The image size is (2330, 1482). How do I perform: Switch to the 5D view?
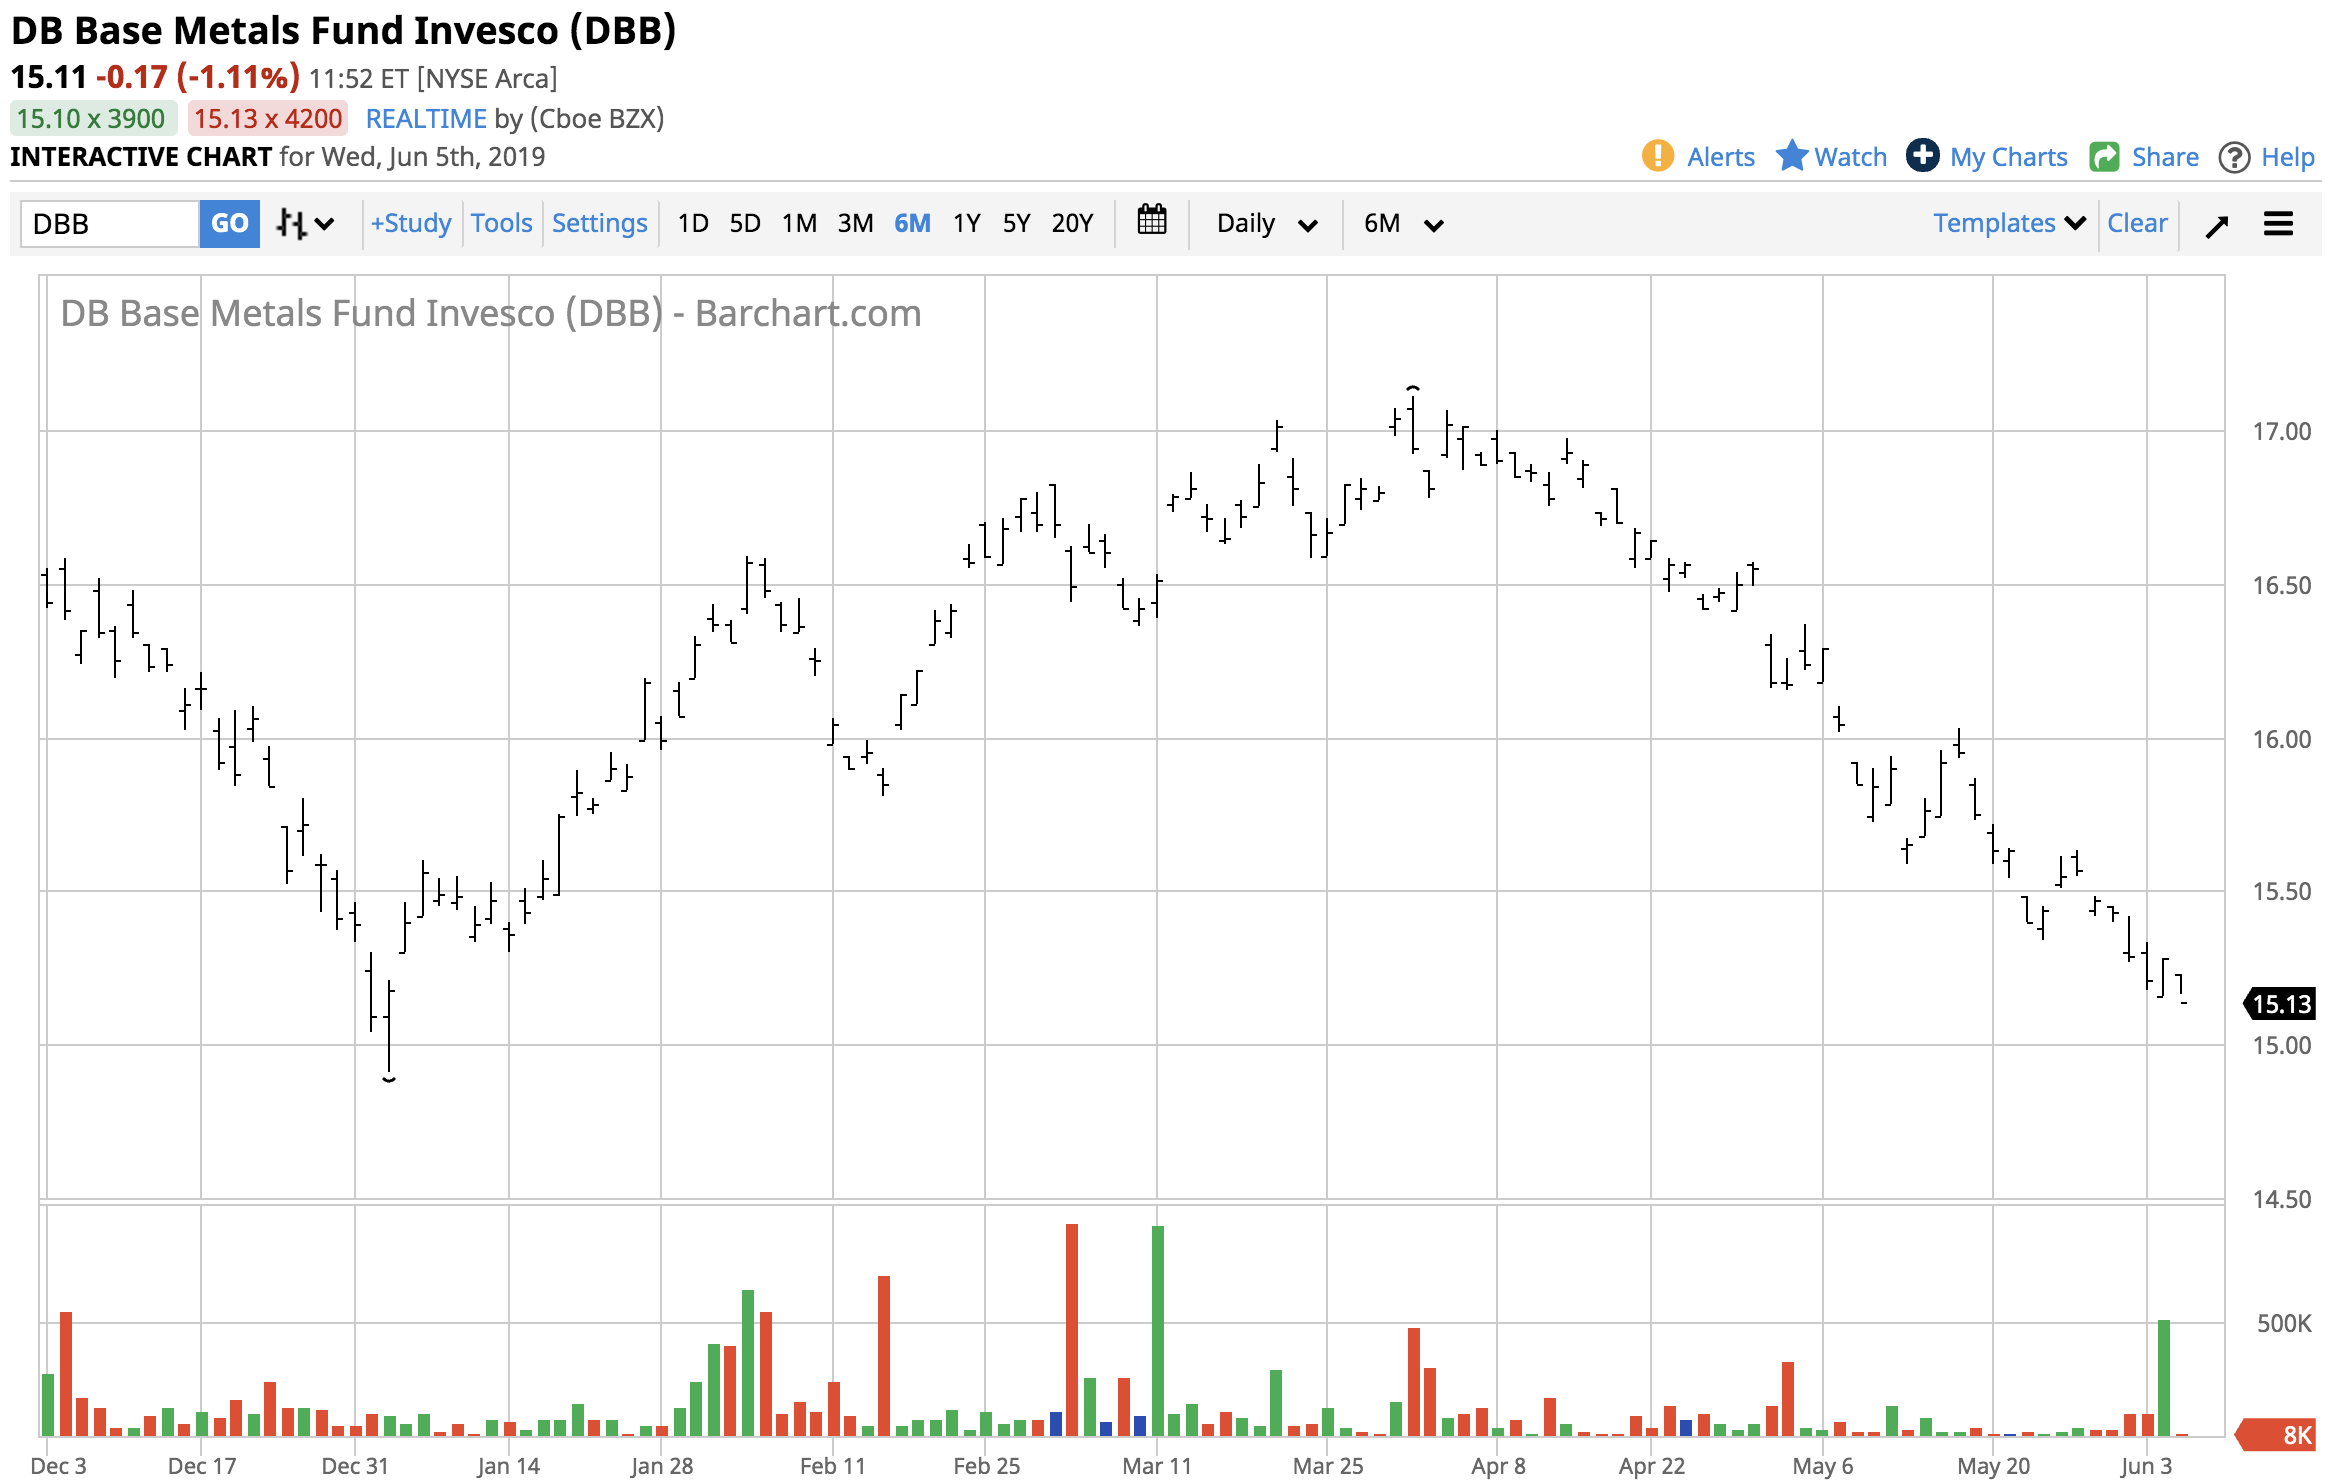tap(744, 224)
